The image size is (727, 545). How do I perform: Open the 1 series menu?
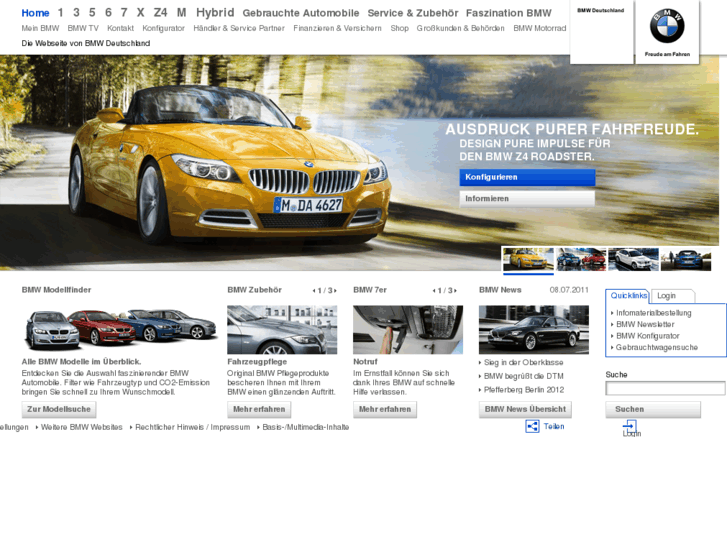click(x=60, y=13)
